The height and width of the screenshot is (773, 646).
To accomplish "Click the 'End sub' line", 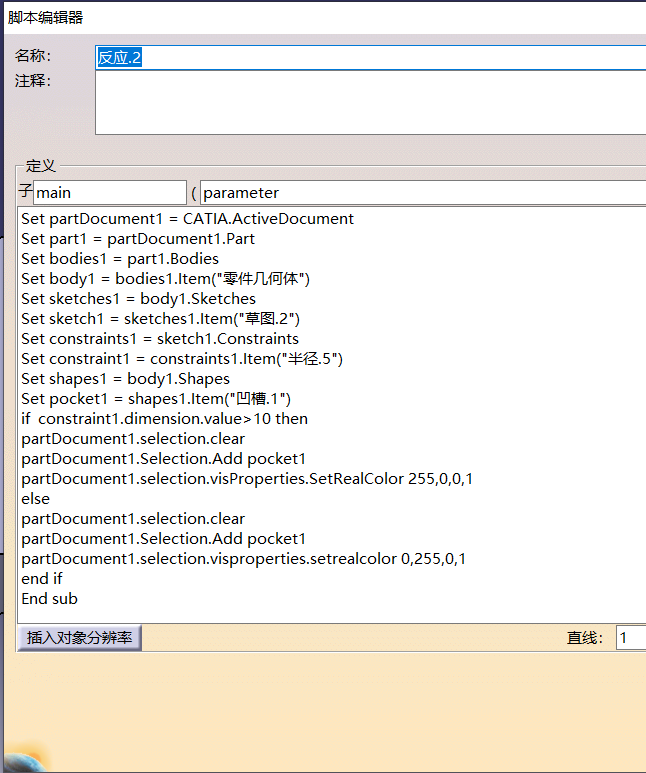I will (49, 599).
